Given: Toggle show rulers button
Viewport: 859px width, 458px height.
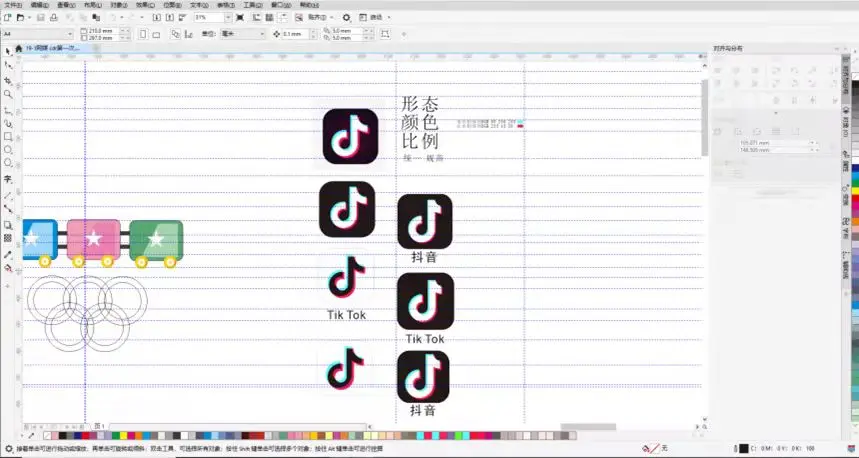Looking at the screenshot, I should (x=256, y=18).
